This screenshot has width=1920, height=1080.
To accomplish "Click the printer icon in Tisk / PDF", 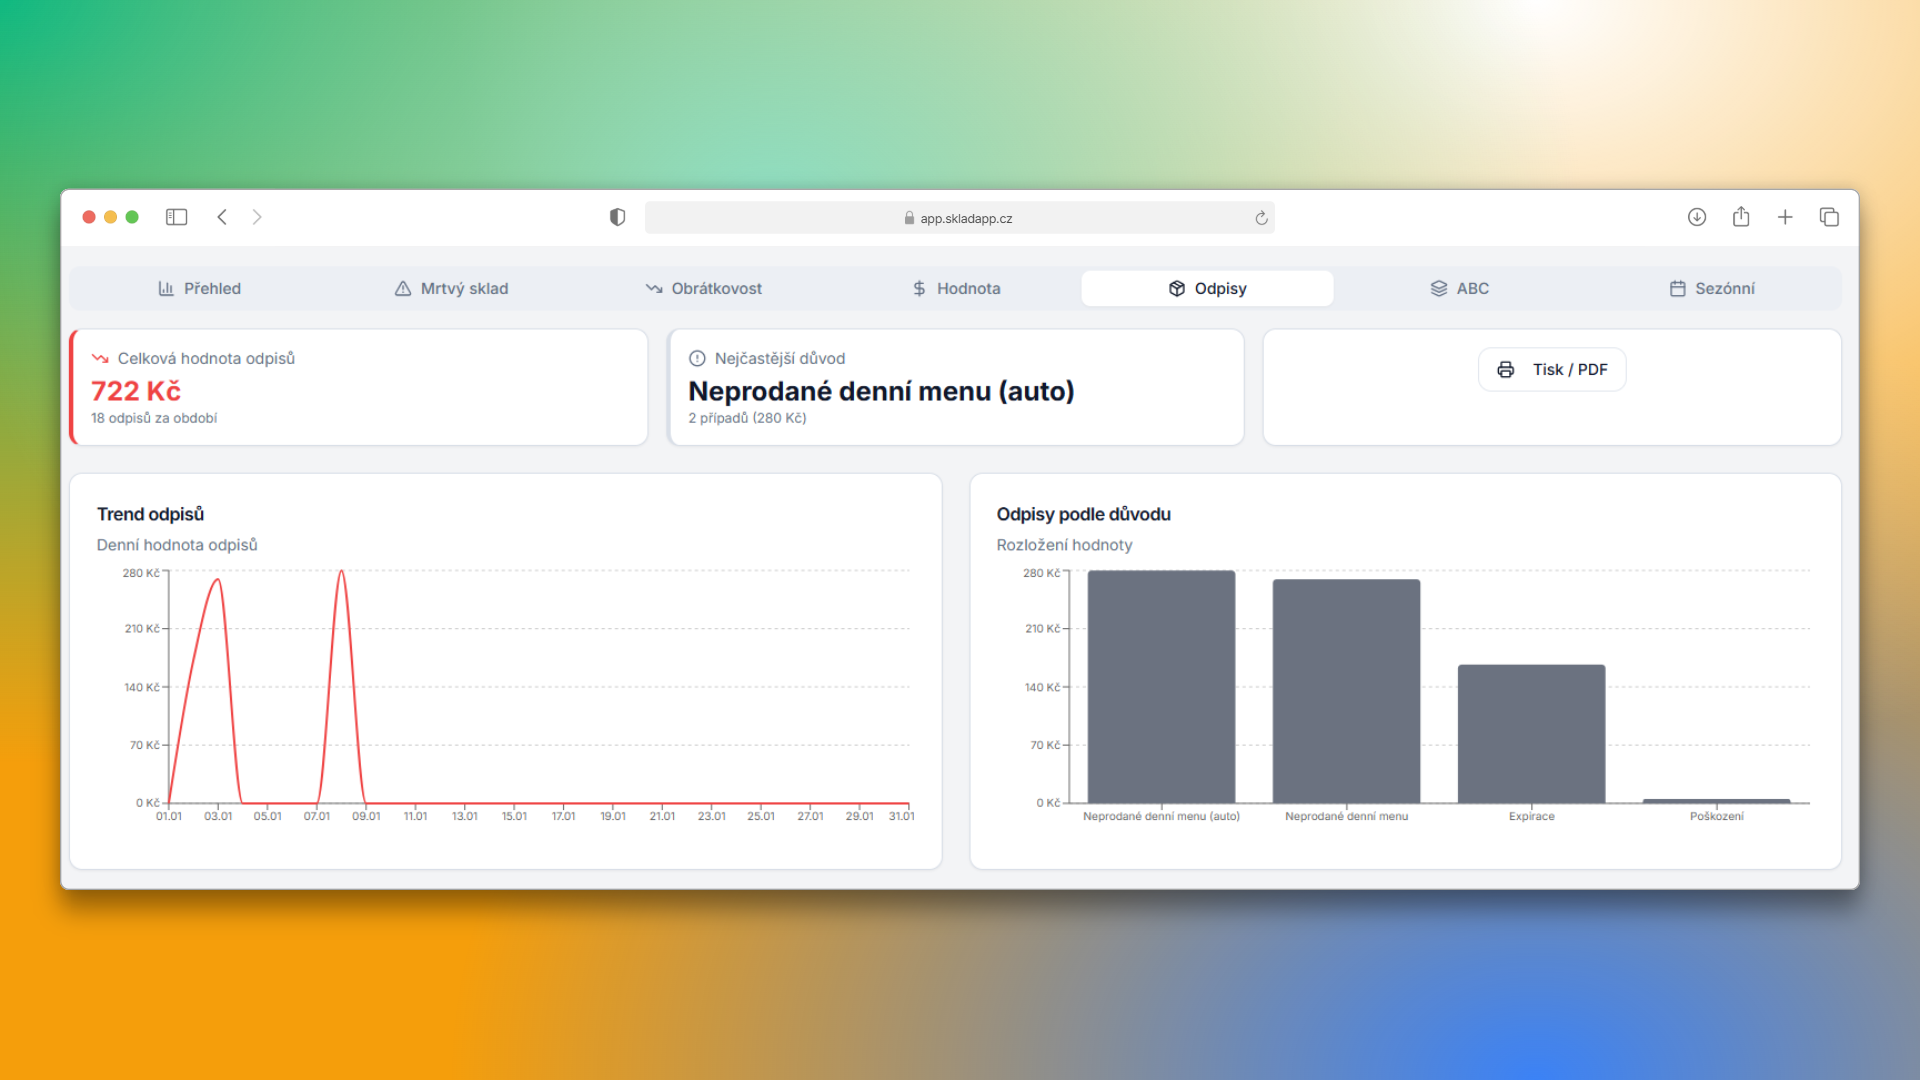I will [1505, 370].
